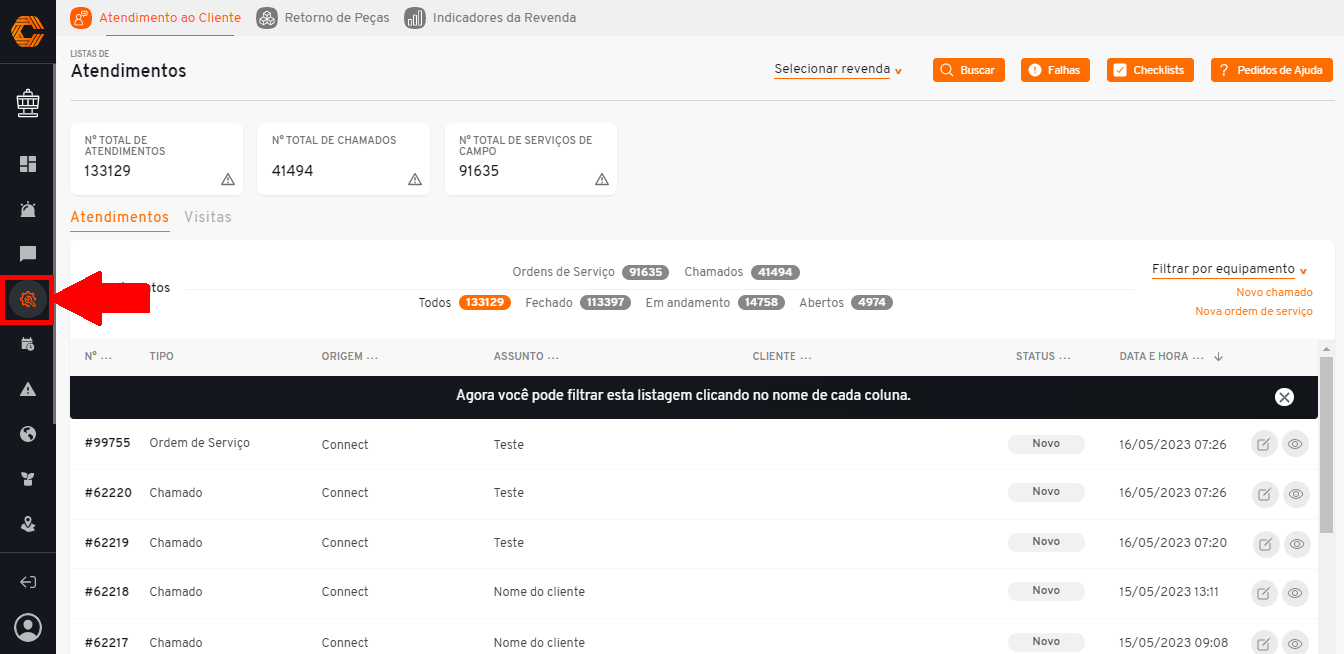Open the Filtrar por equipamento dropdown
This screenshot has width=1344, height=654.
tap(1230, 270)
